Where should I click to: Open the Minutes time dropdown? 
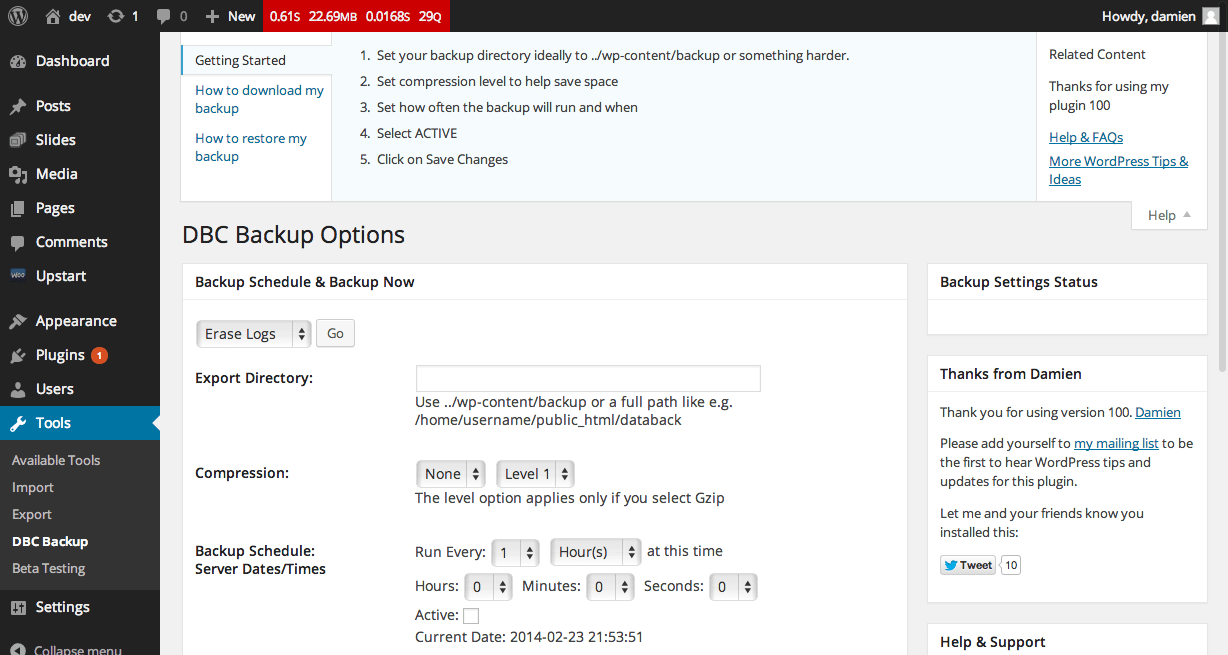coord(610,587)
